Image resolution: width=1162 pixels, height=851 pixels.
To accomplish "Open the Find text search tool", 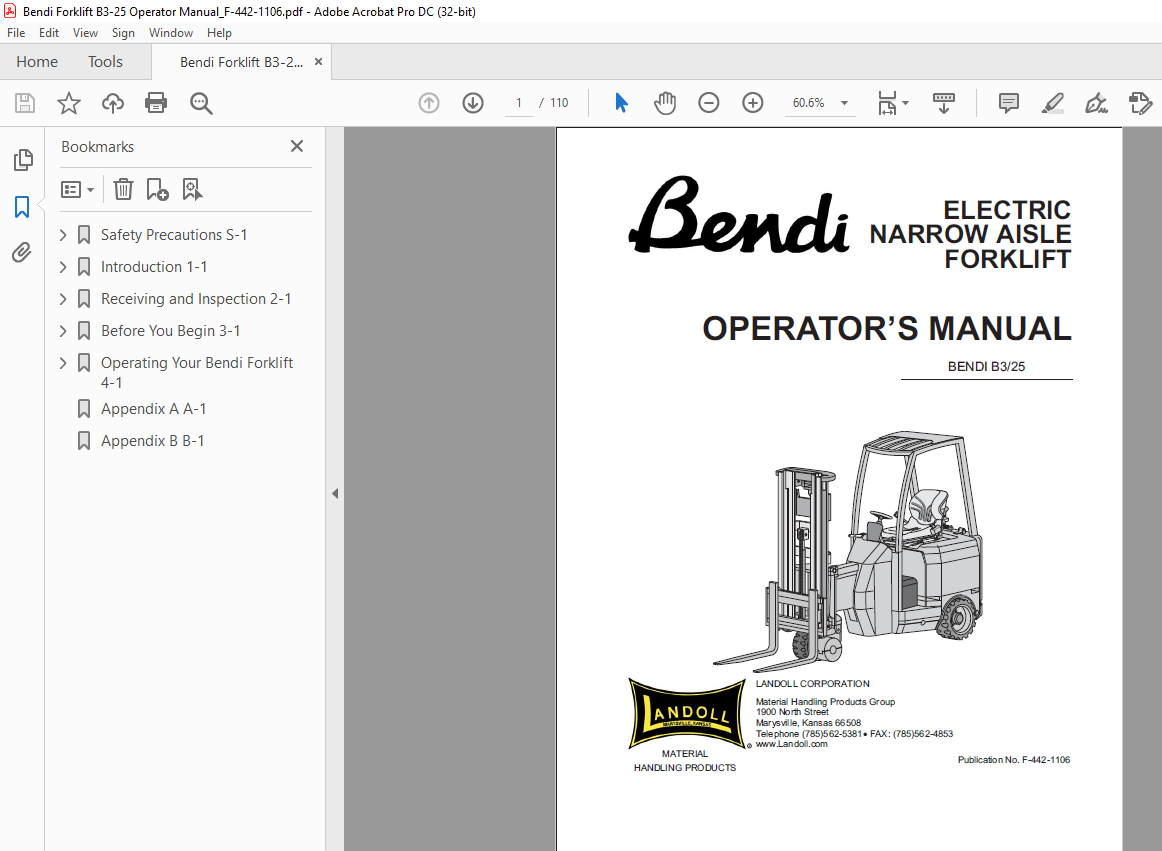I will coord(201,103).
